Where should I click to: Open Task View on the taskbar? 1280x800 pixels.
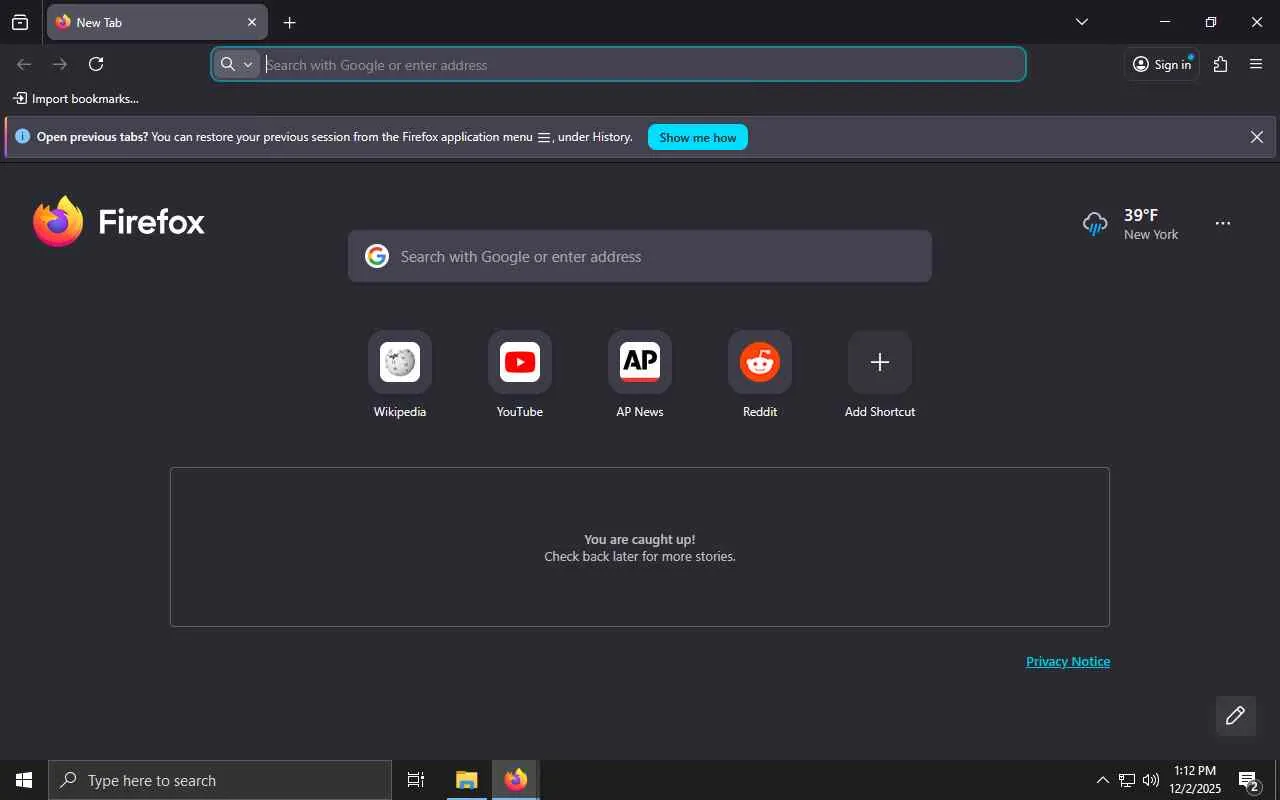click(416, 781)
